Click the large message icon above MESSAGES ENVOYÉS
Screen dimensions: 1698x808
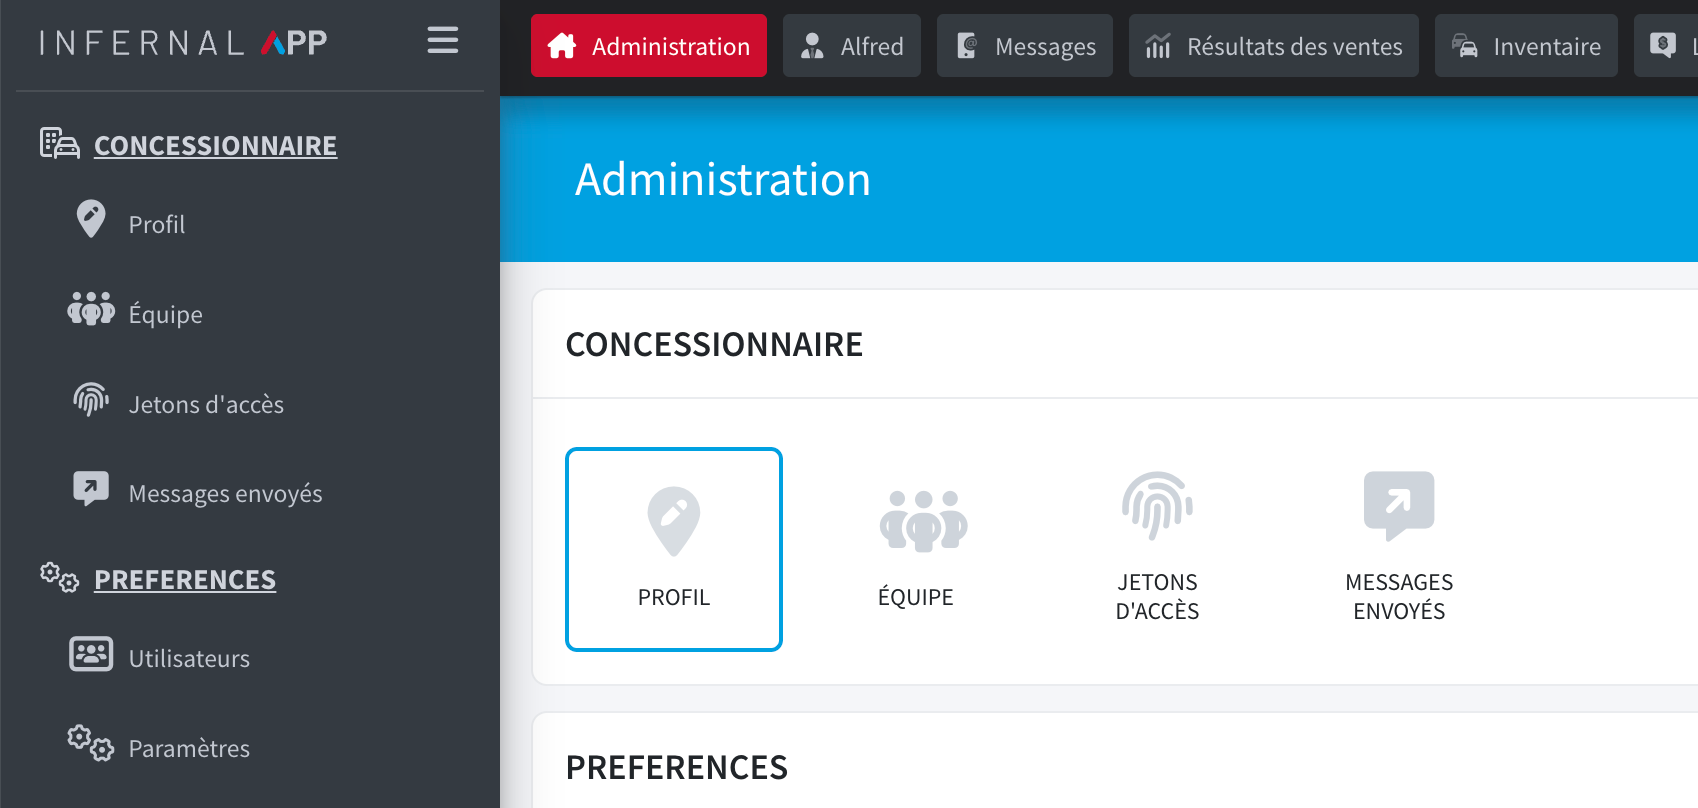click(x=1399, y=506)
